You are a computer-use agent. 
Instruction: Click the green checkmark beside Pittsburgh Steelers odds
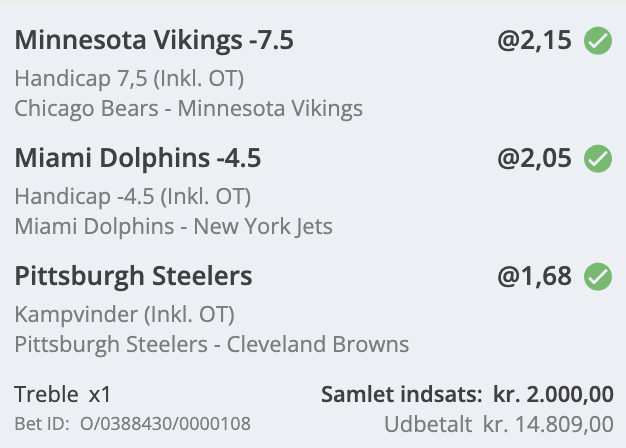[598, 276]
